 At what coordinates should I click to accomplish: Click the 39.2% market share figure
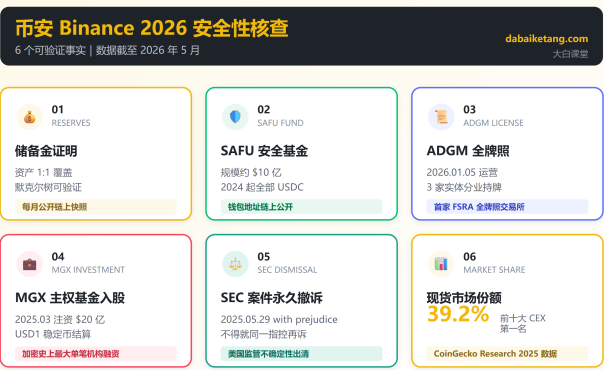pos(458,314)
